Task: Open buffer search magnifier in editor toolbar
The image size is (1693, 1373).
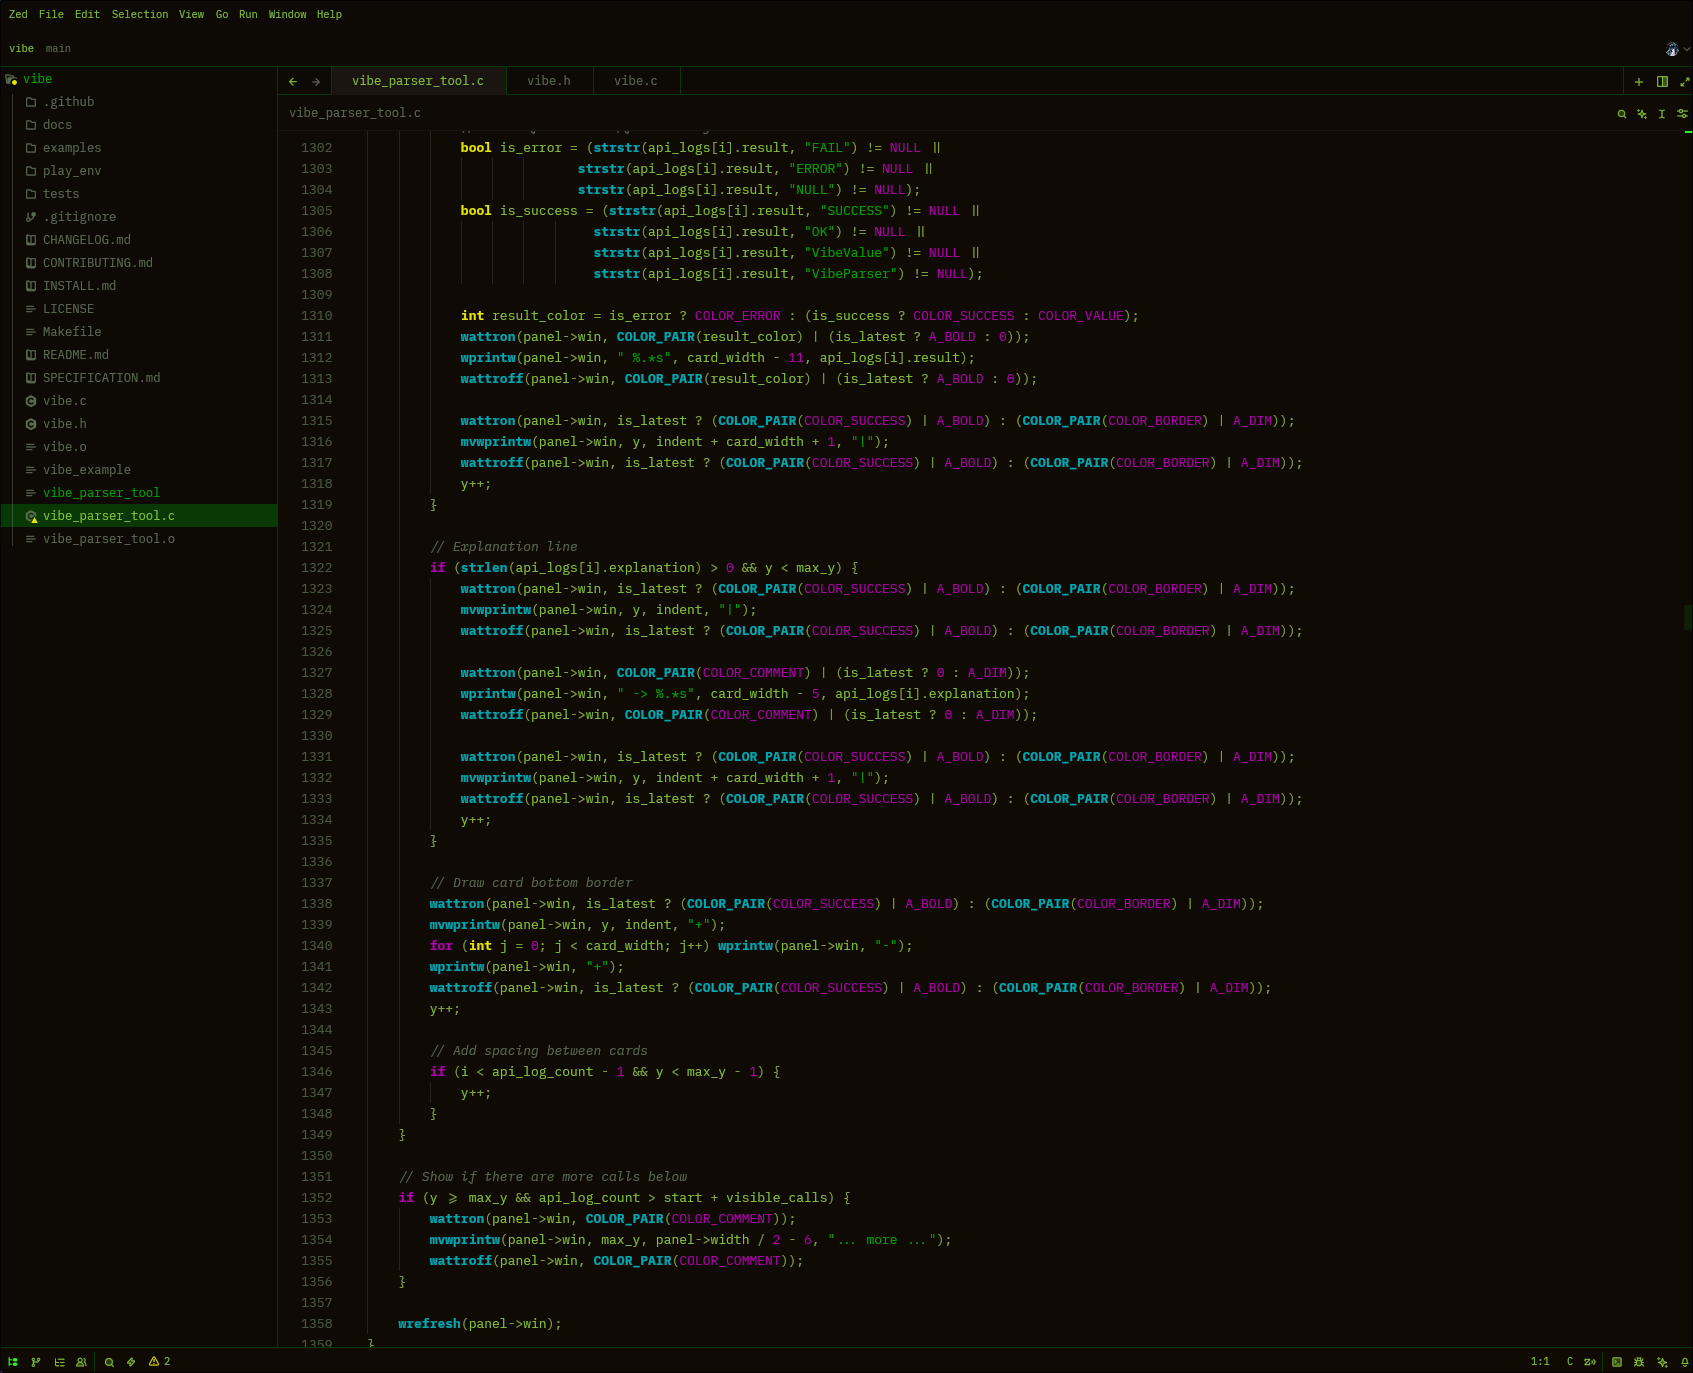Action: (1622, 114)
